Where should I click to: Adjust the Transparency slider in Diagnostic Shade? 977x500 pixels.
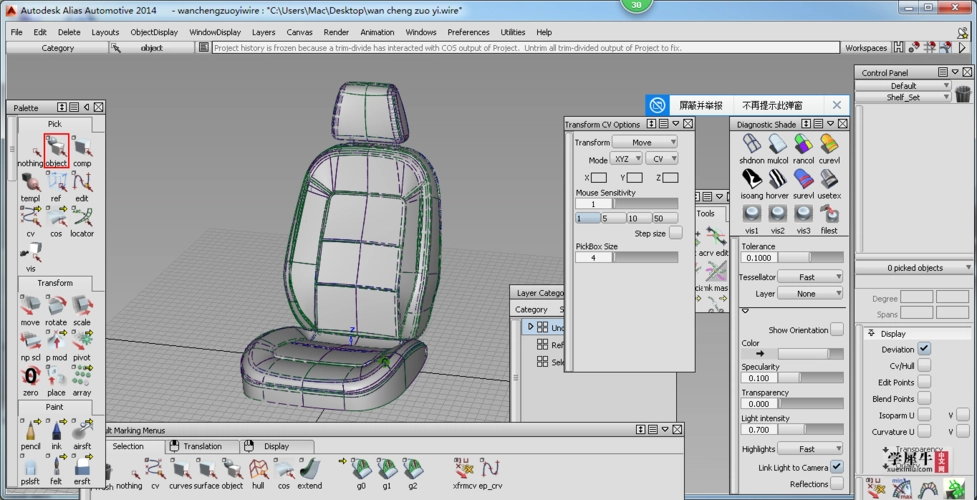[810, 403]
